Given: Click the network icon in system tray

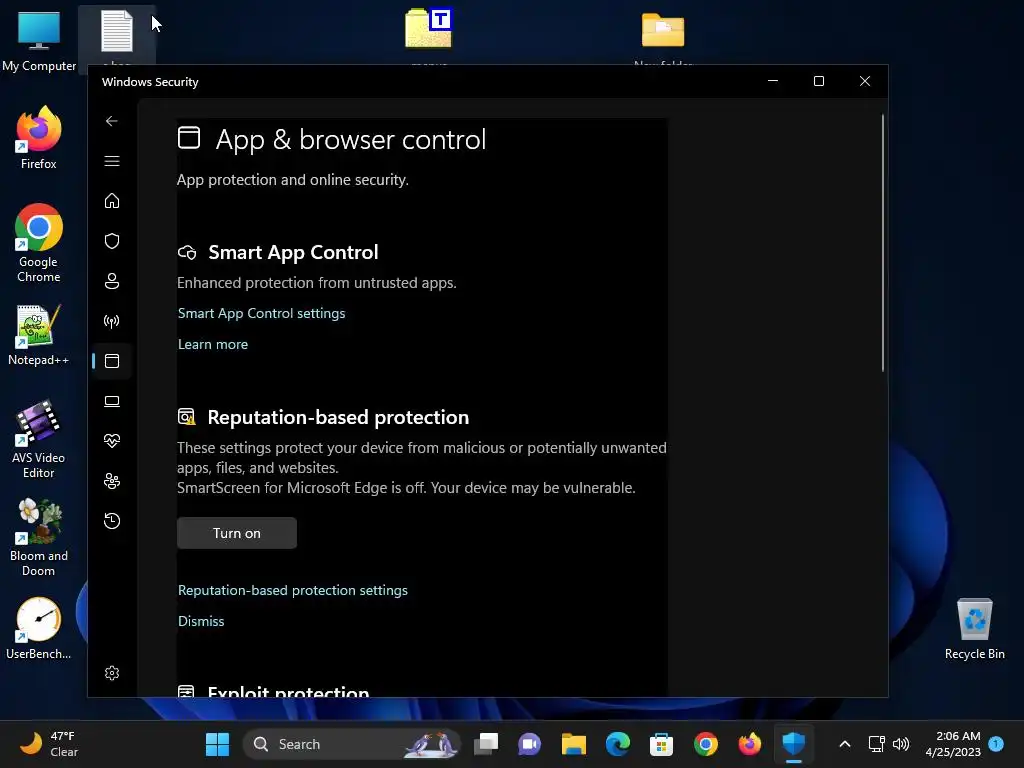Looking at the screenshot, I should [876, 744].
